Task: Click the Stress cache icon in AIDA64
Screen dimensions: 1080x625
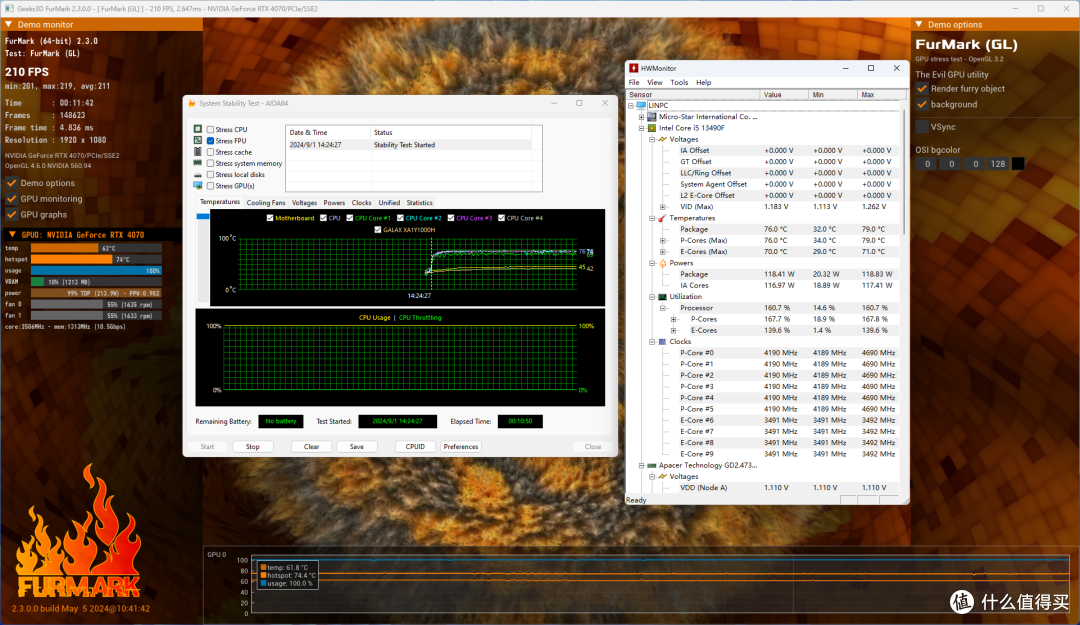Action: 198,152
